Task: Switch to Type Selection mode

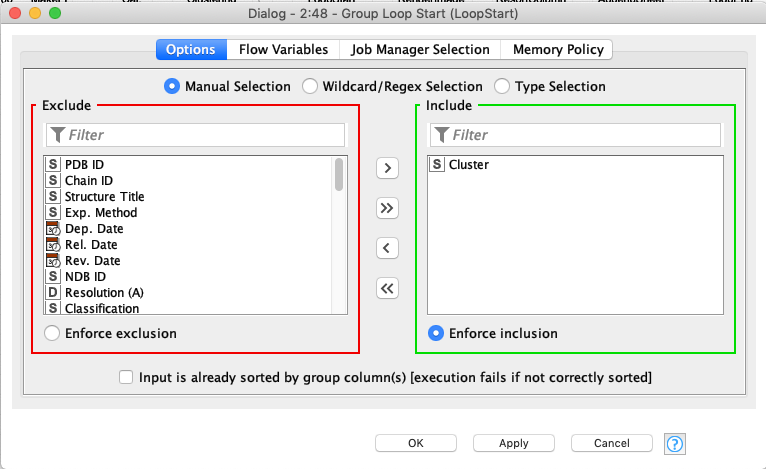Action: 502,87
